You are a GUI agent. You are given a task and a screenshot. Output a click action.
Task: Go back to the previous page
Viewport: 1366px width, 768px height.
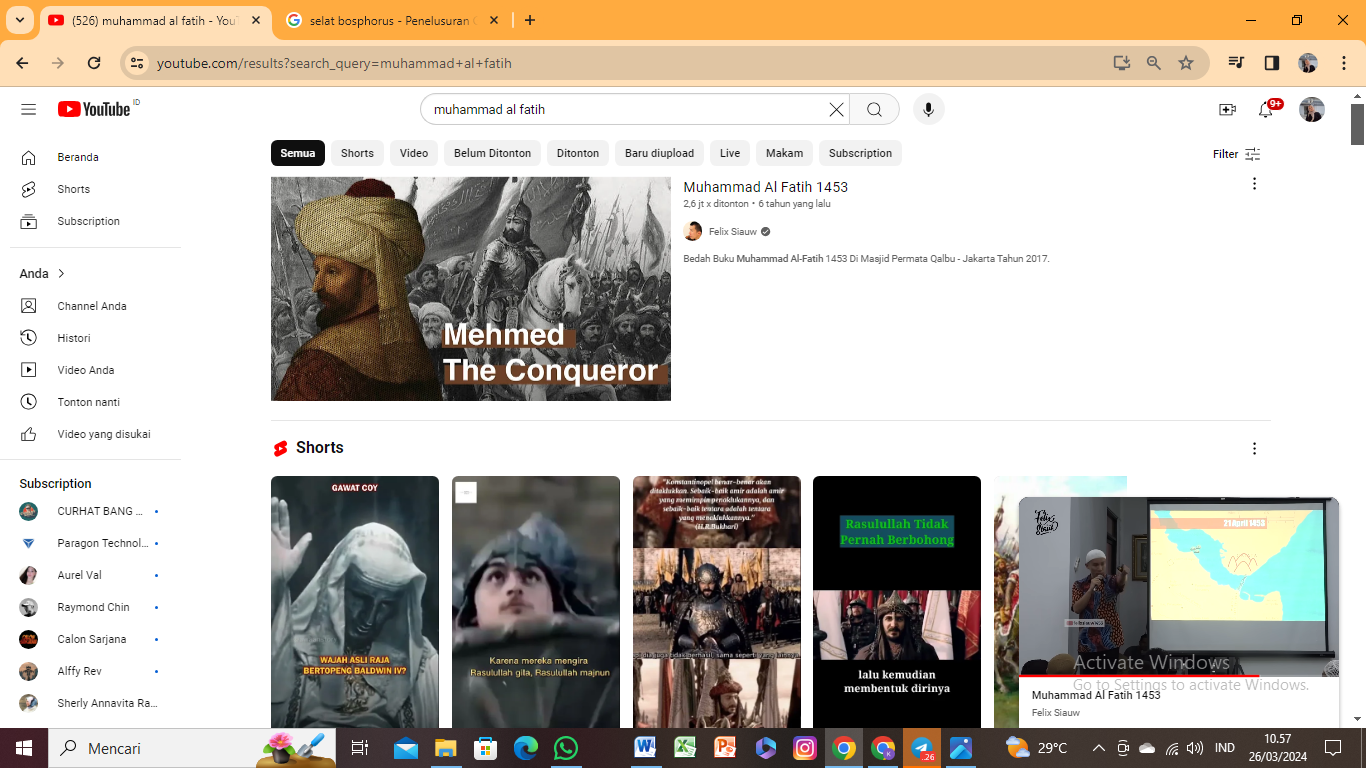[23, 63]
